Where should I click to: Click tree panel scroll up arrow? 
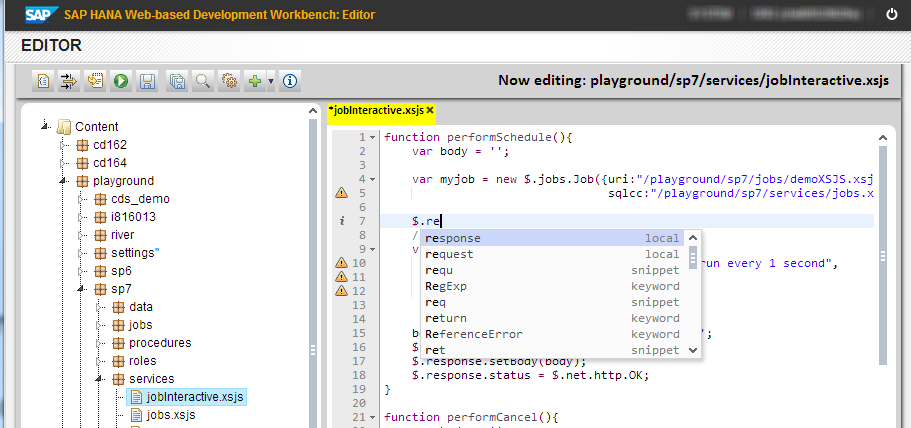point(313,110)
